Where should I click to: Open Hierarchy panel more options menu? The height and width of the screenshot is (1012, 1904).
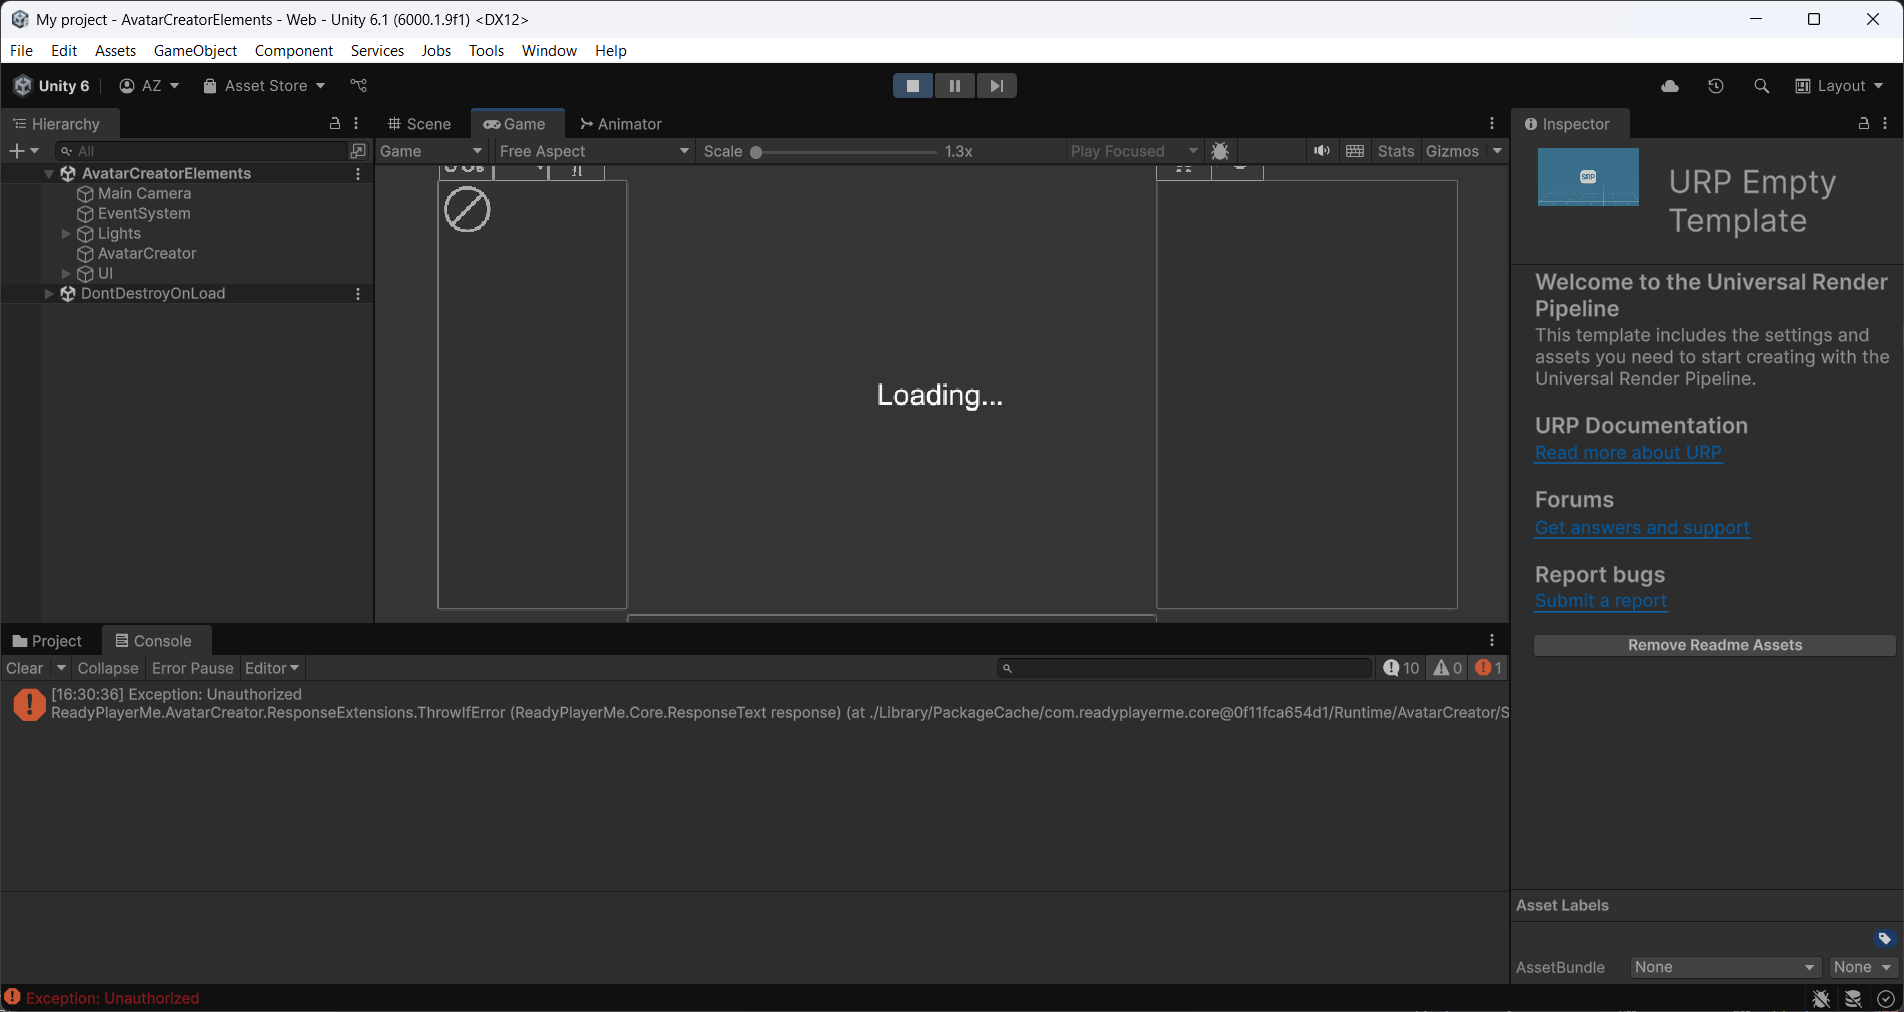pos(356,124)
